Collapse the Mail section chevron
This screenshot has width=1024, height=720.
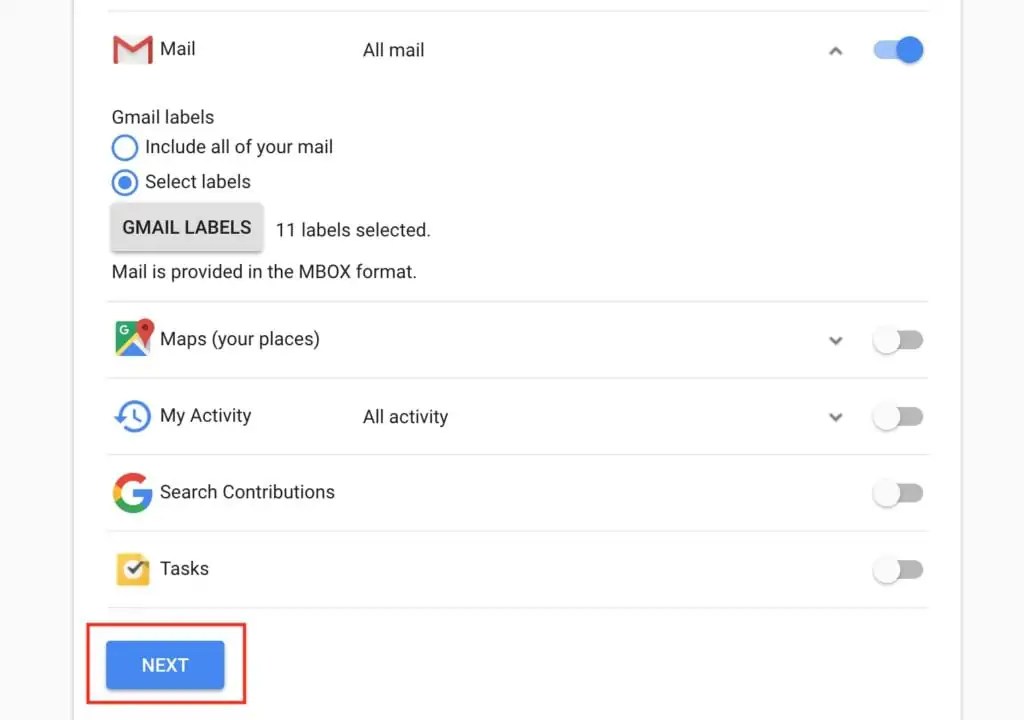point(836,50)
